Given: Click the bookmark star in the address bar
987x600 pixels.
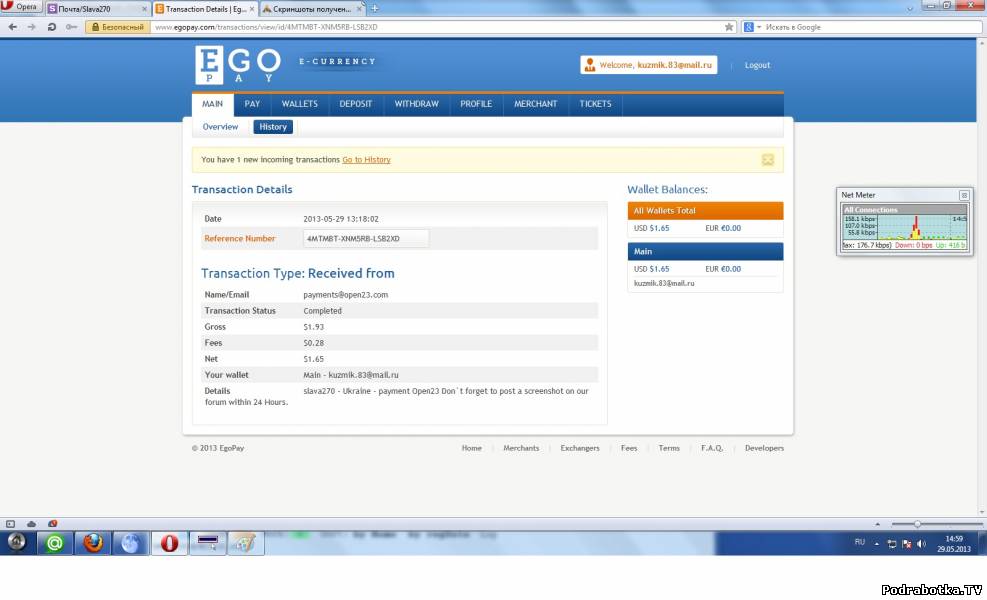Looking at the screenshot, I should (729, 27).
